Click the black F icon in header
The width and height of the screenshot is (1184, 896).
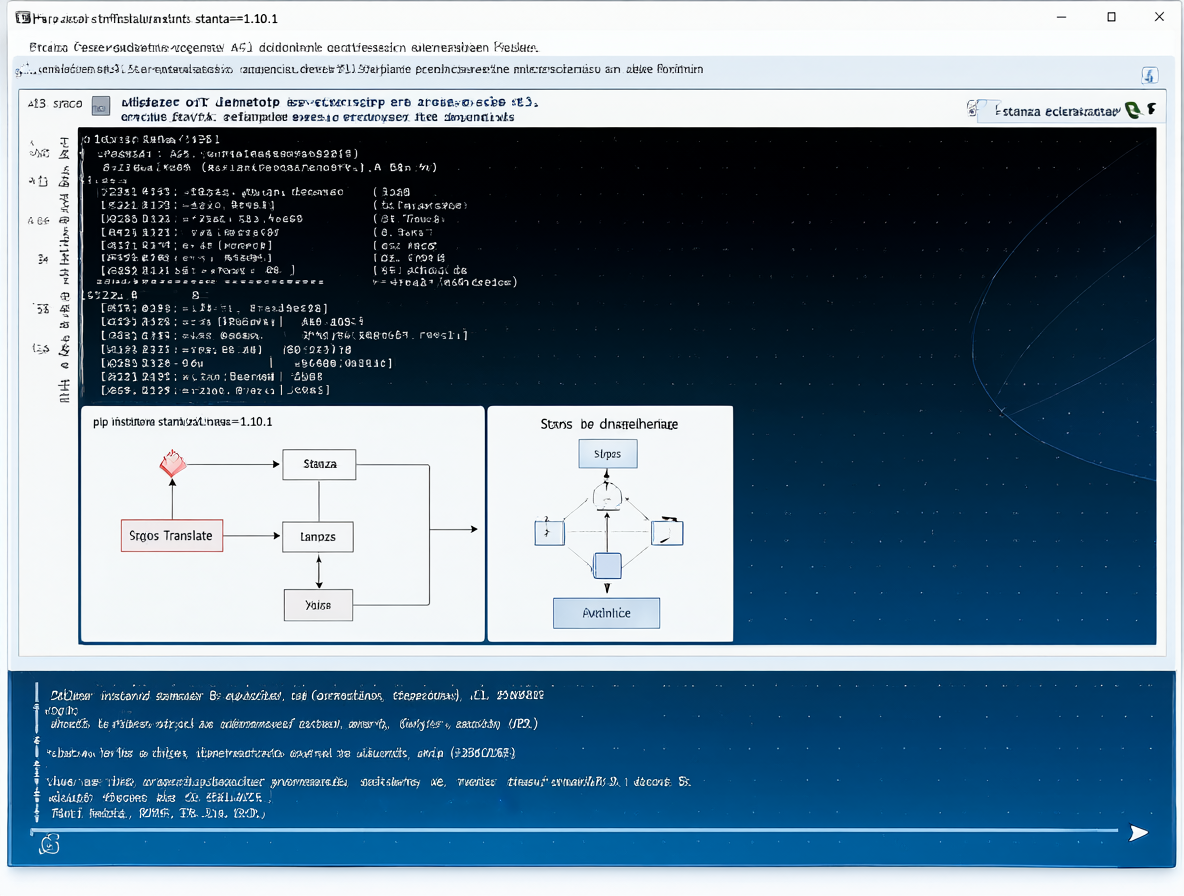(x=1152, y=109)
